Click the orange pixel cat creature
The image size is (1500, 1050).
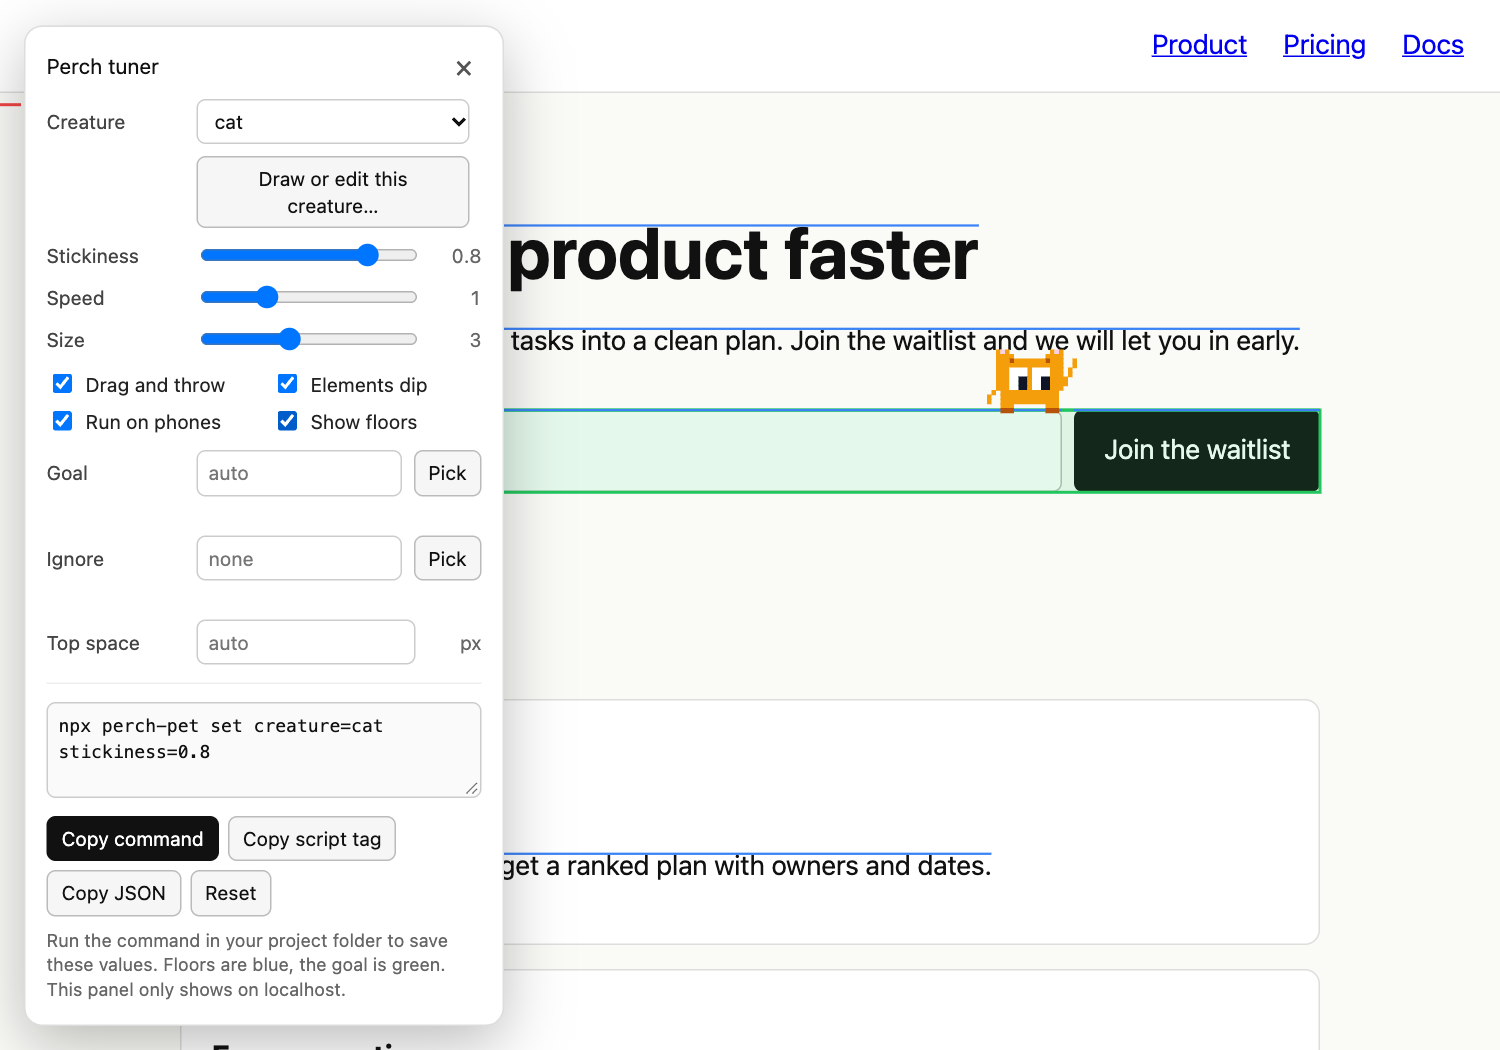[x=1031, y=381]
